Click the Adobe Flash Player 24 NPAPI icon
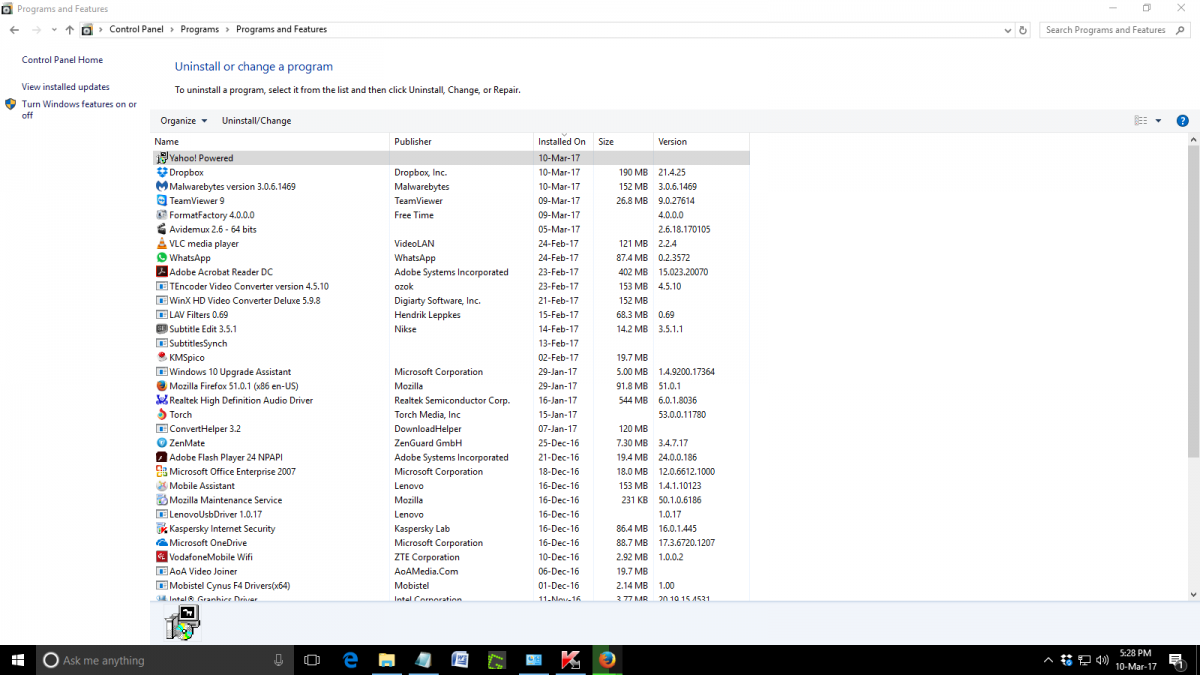The image size is (1200, 675). pyautogui.click(x=161, y=457)
